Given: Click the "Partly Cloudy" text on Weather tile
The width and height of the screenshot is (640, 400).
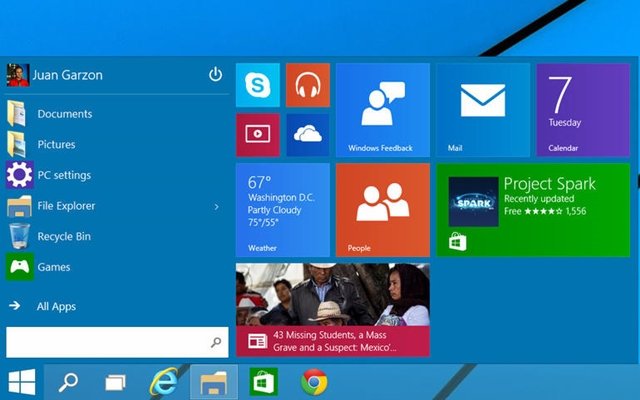Looking at the screenshot, I should (x=274, y=210).
